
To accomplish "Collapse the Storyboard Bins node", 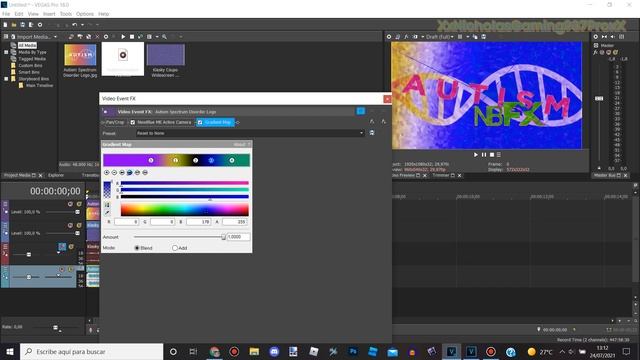I will tap(6, 79).
